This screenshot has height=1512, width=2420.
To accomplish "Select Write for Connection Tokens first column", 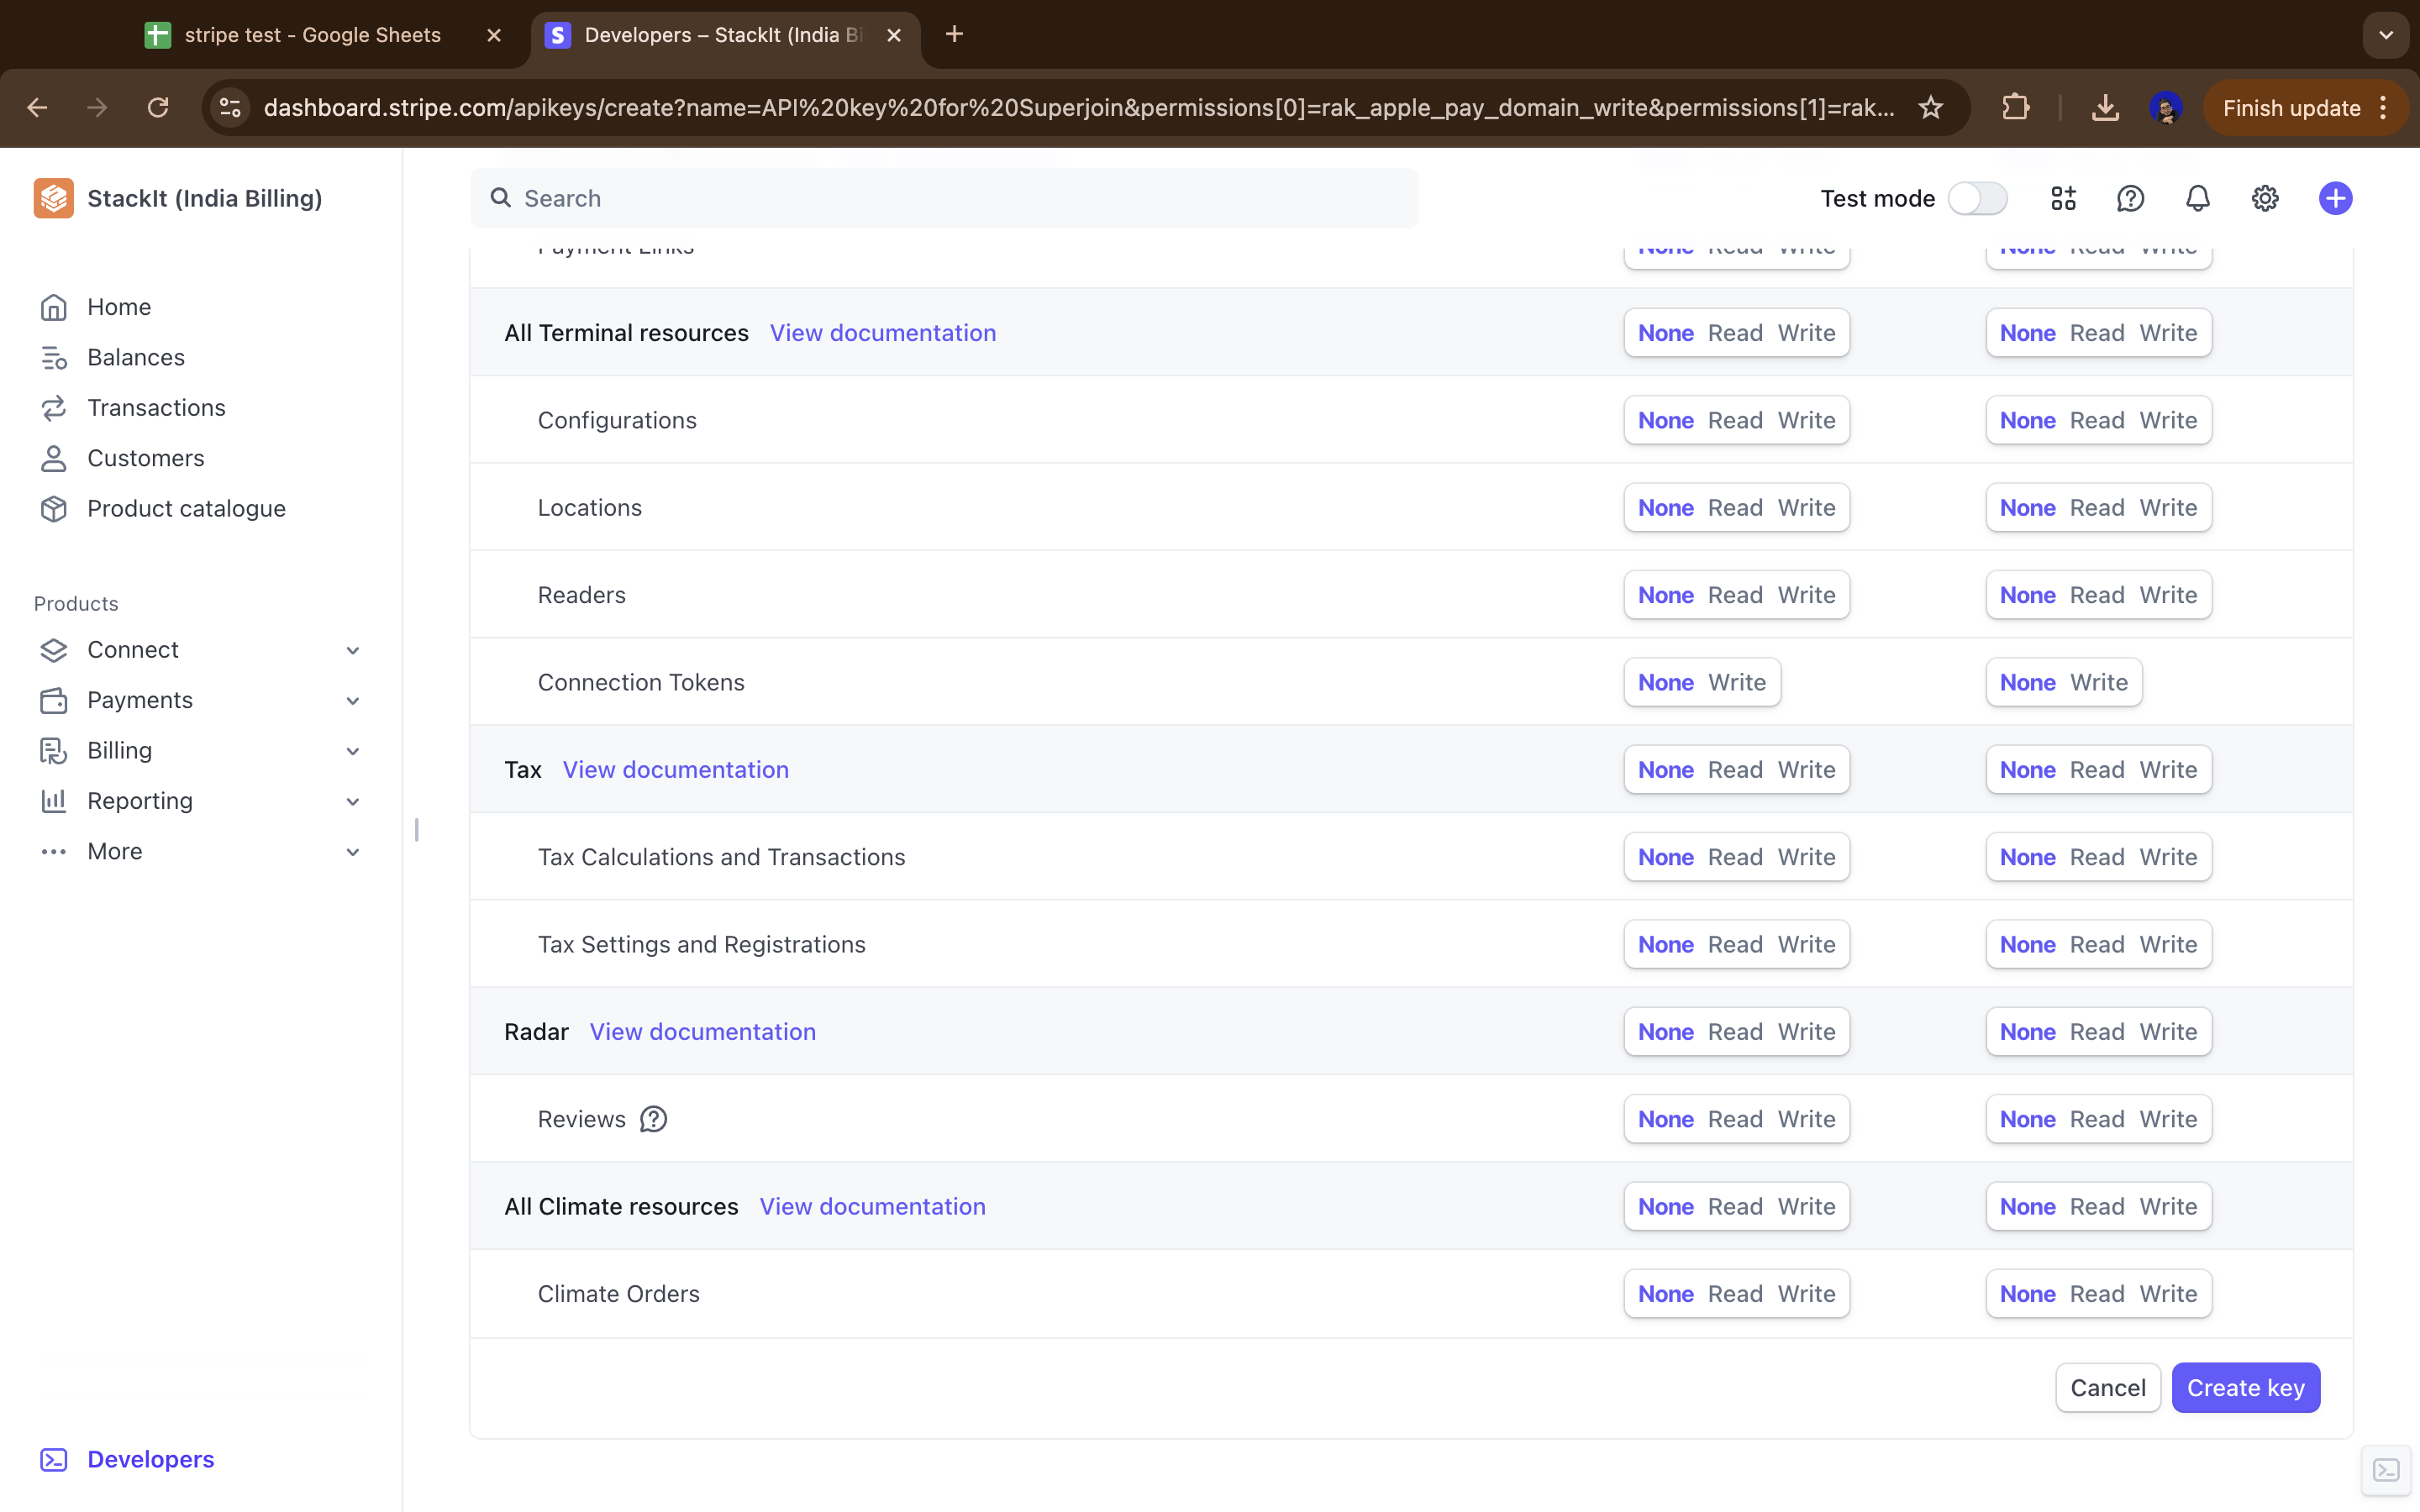I will [x=1737, y=682].
